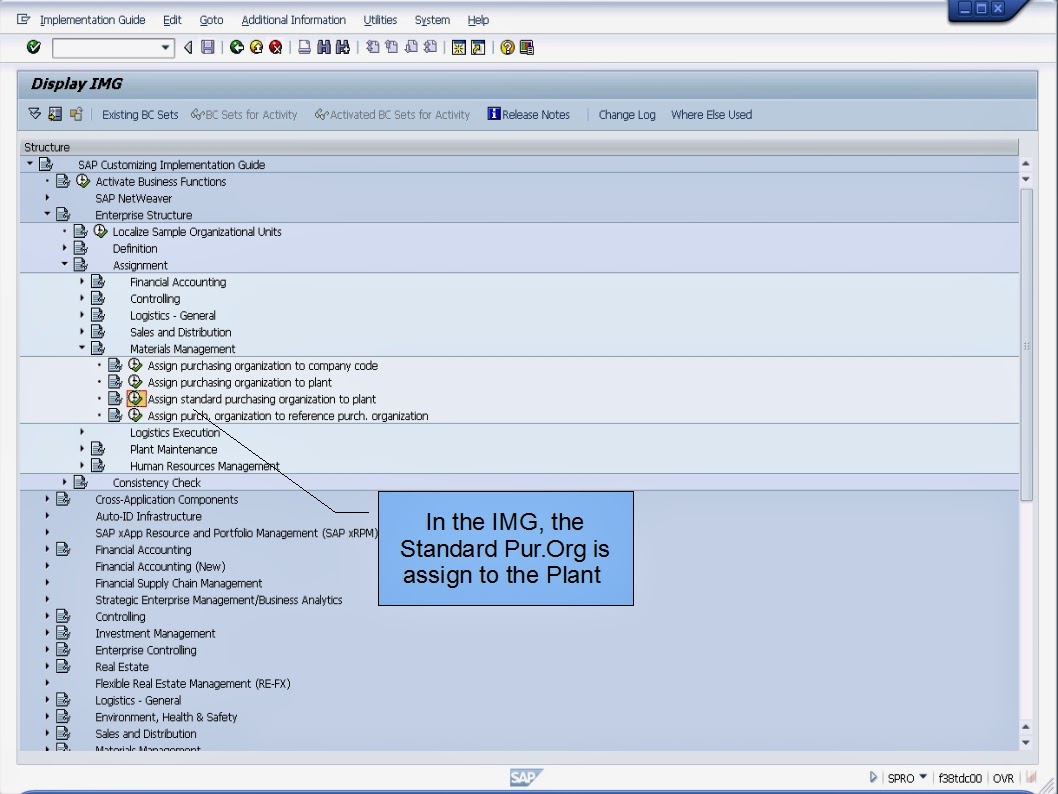Open the Find (binoculars) icon
Viewport: 1058px width, 794px height.
click(322, 47)
